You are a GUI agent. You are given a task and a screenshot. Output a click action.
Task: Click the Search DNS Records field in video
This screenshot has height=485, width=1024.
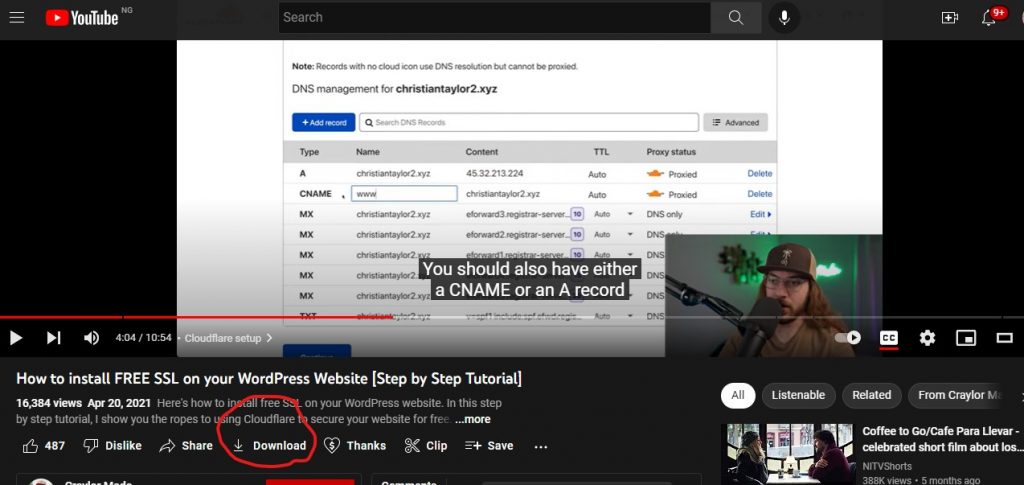click(529, 122)
